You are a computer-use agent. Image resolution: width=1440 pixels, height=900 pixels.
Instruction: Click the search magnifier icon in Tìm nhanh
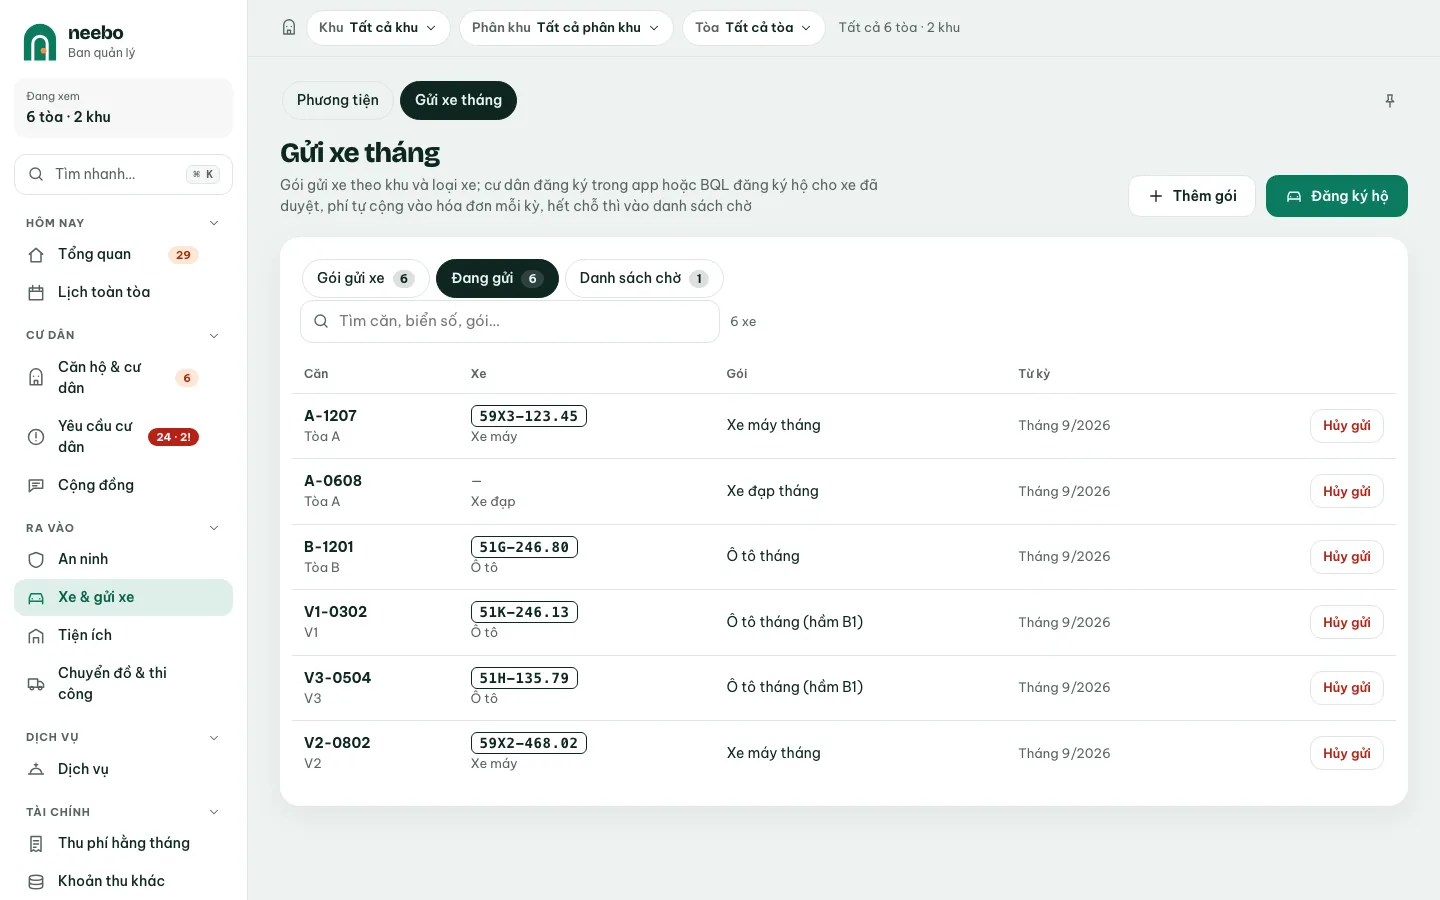point(36,174)
